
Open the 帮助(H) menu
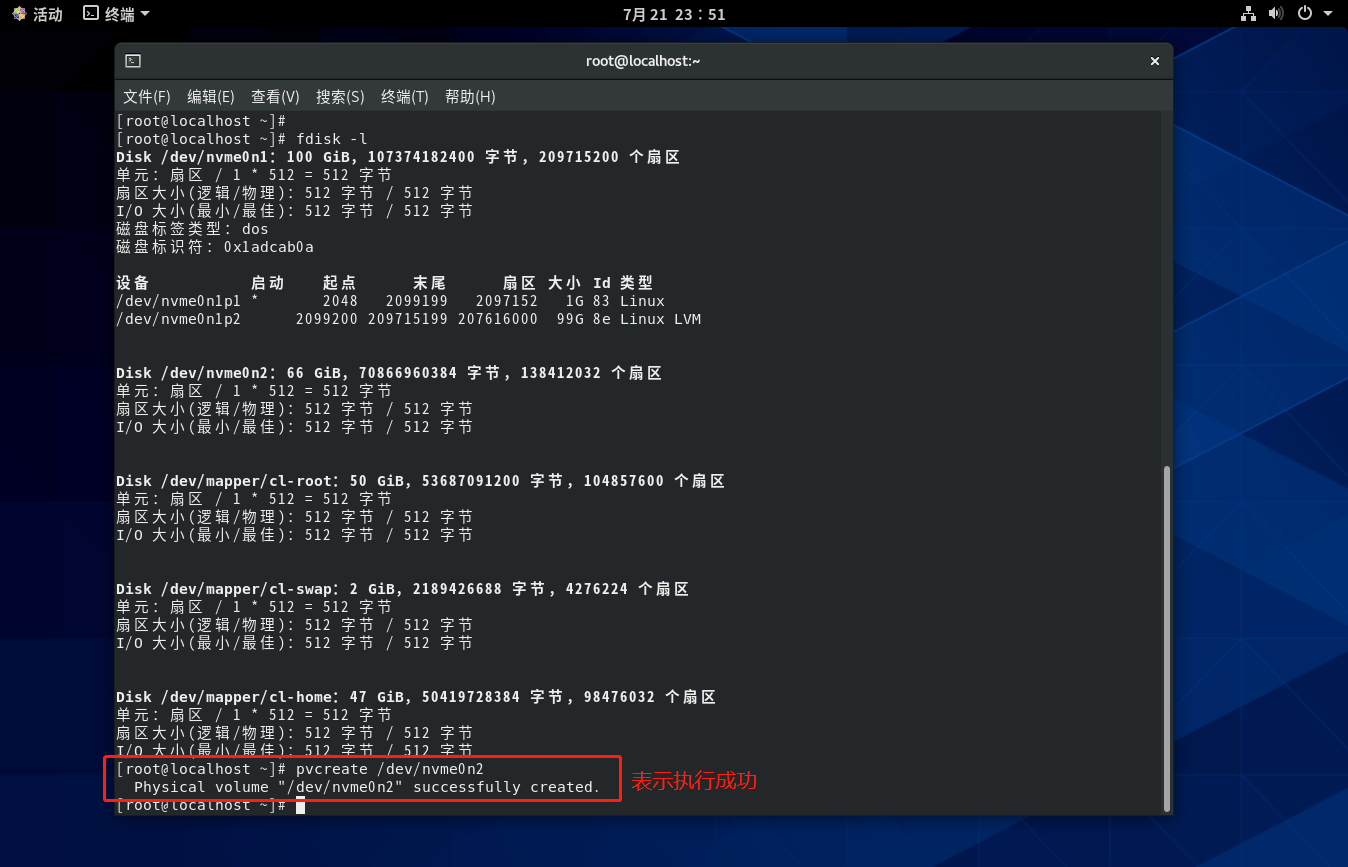pos(470,97)
